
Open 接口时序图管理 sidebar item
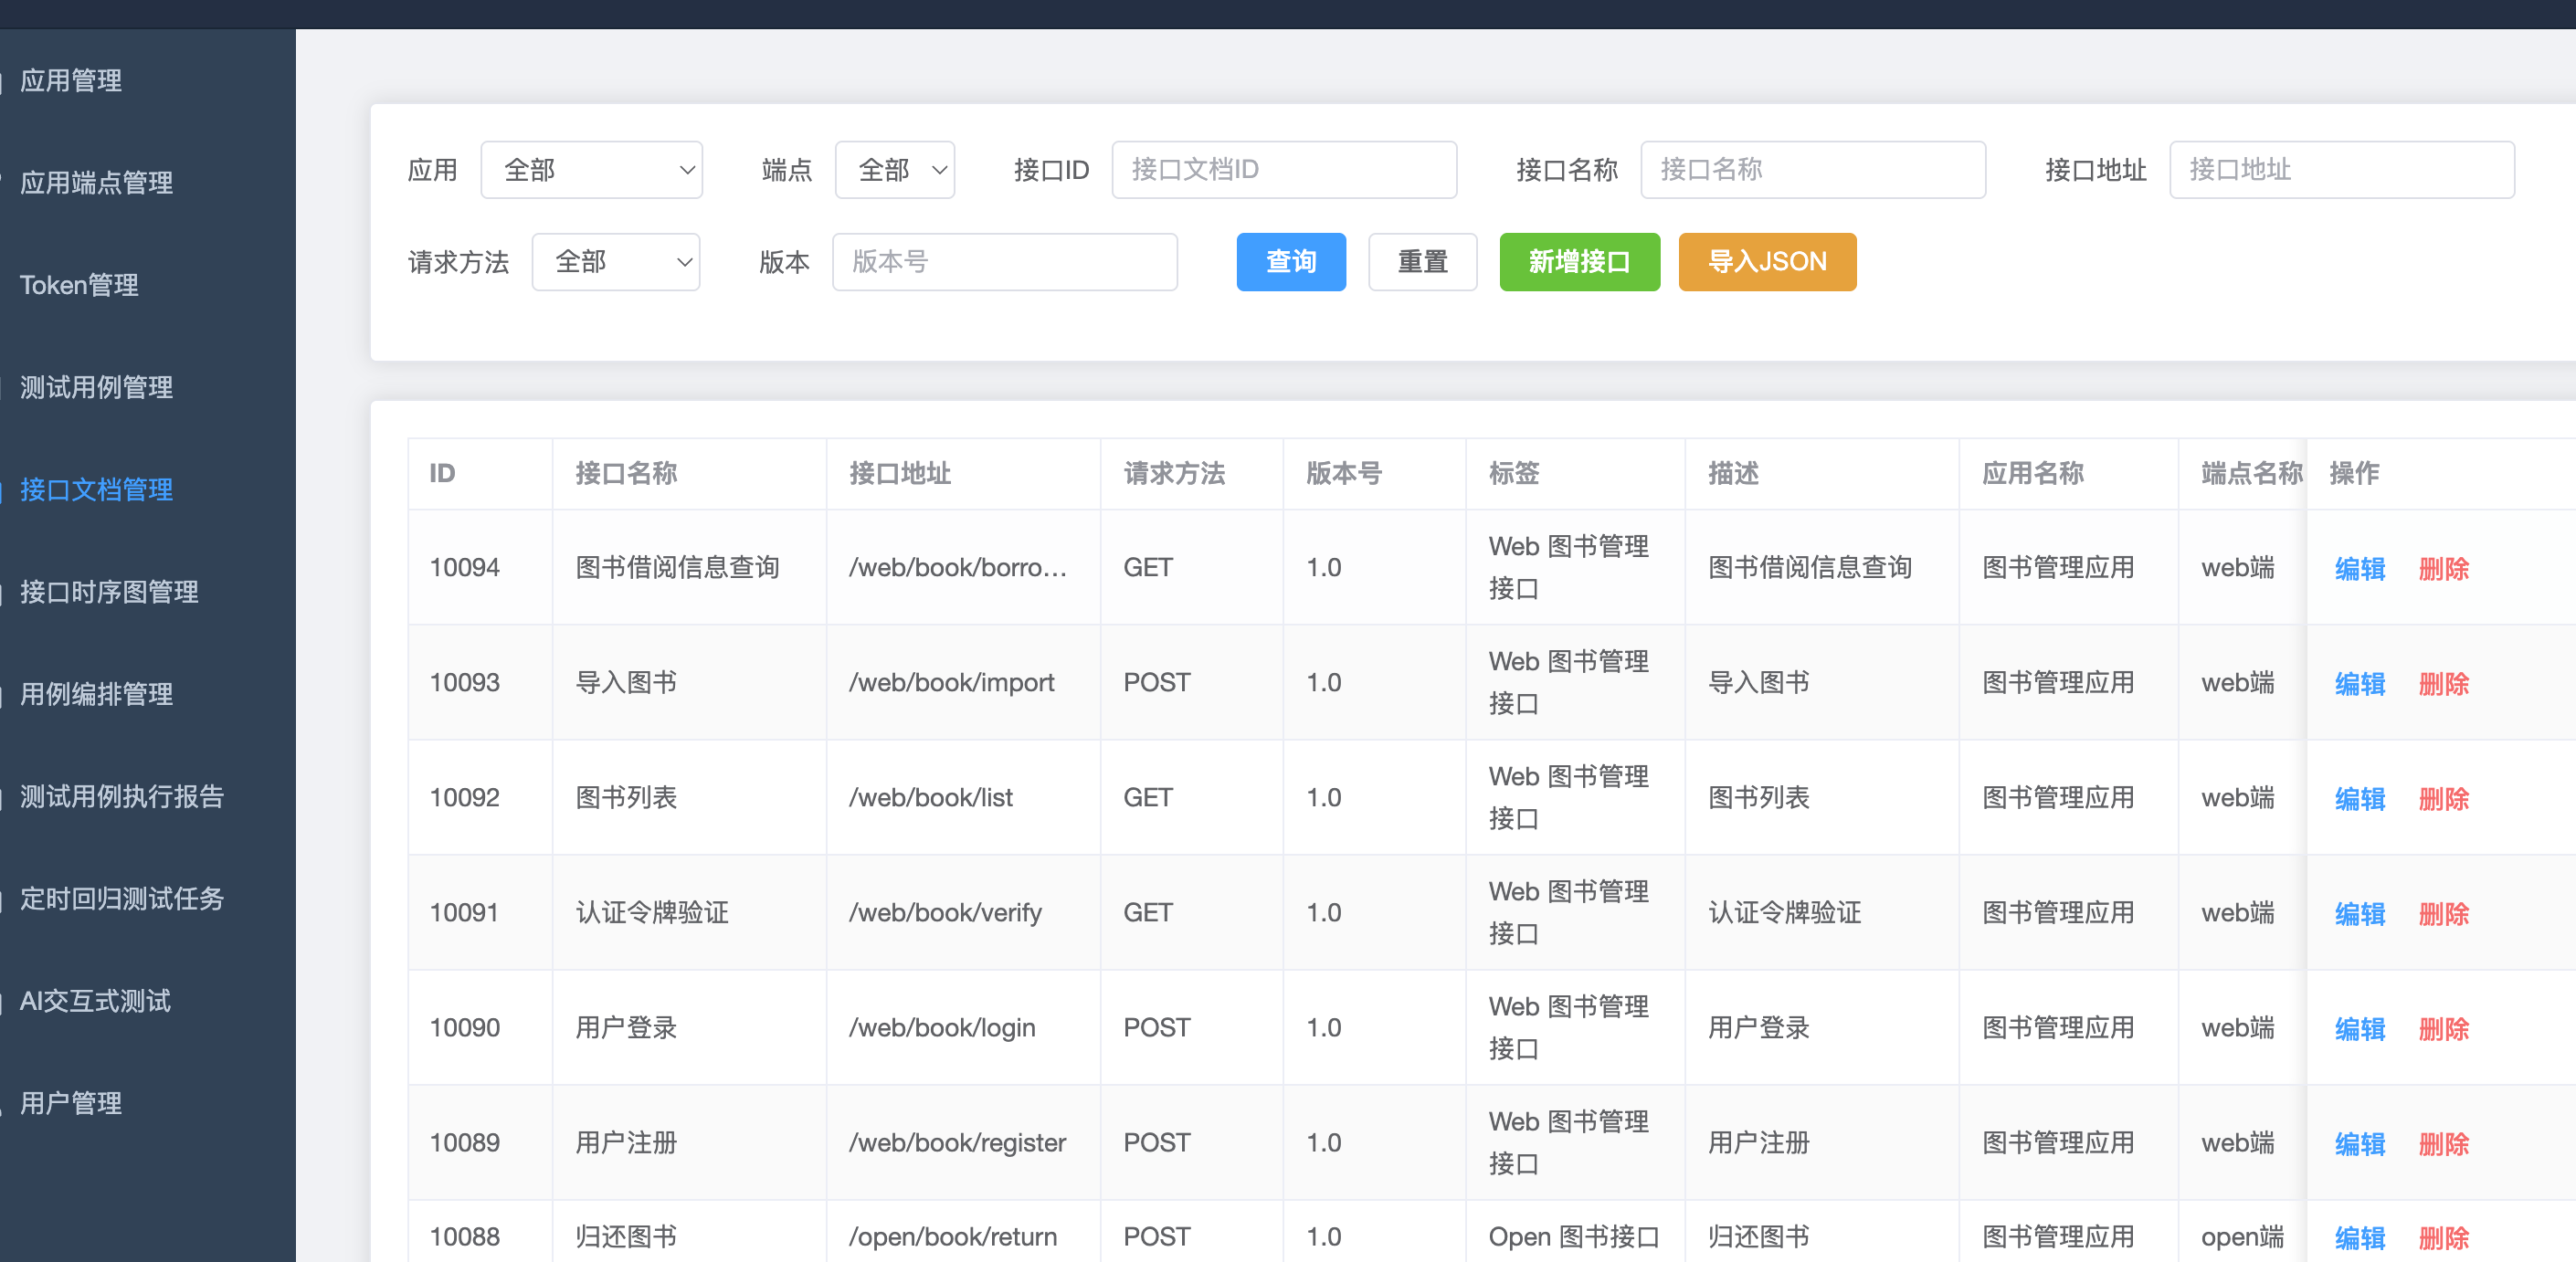(109, 592)
